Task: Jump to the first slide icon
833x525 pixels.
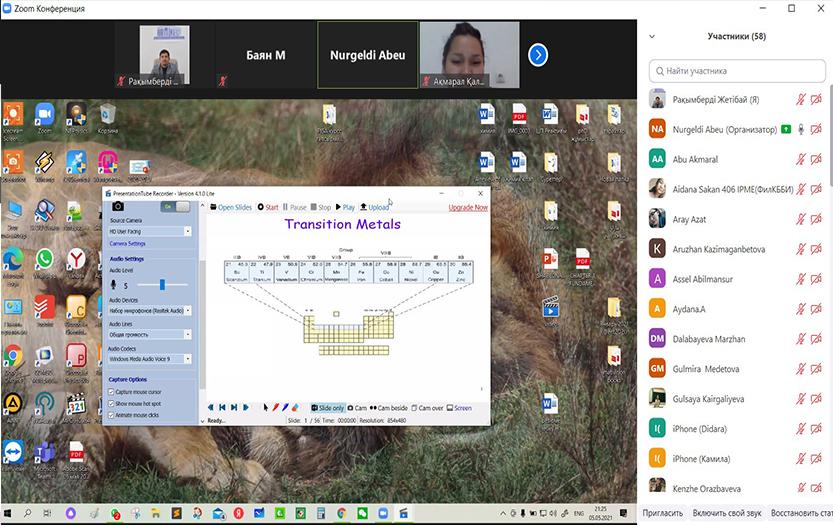Action: 222,408
